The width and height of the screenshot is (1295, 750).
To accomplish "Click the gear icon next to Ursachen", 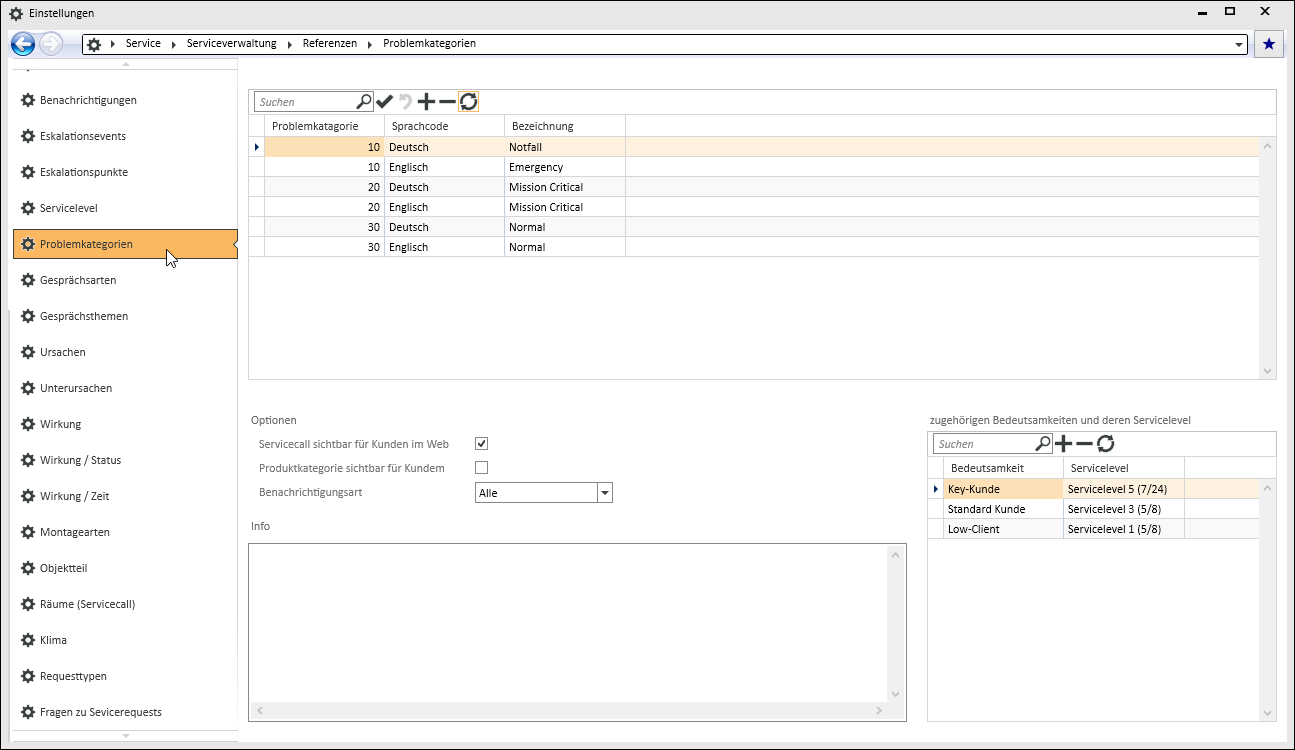I will click(28, 352).
